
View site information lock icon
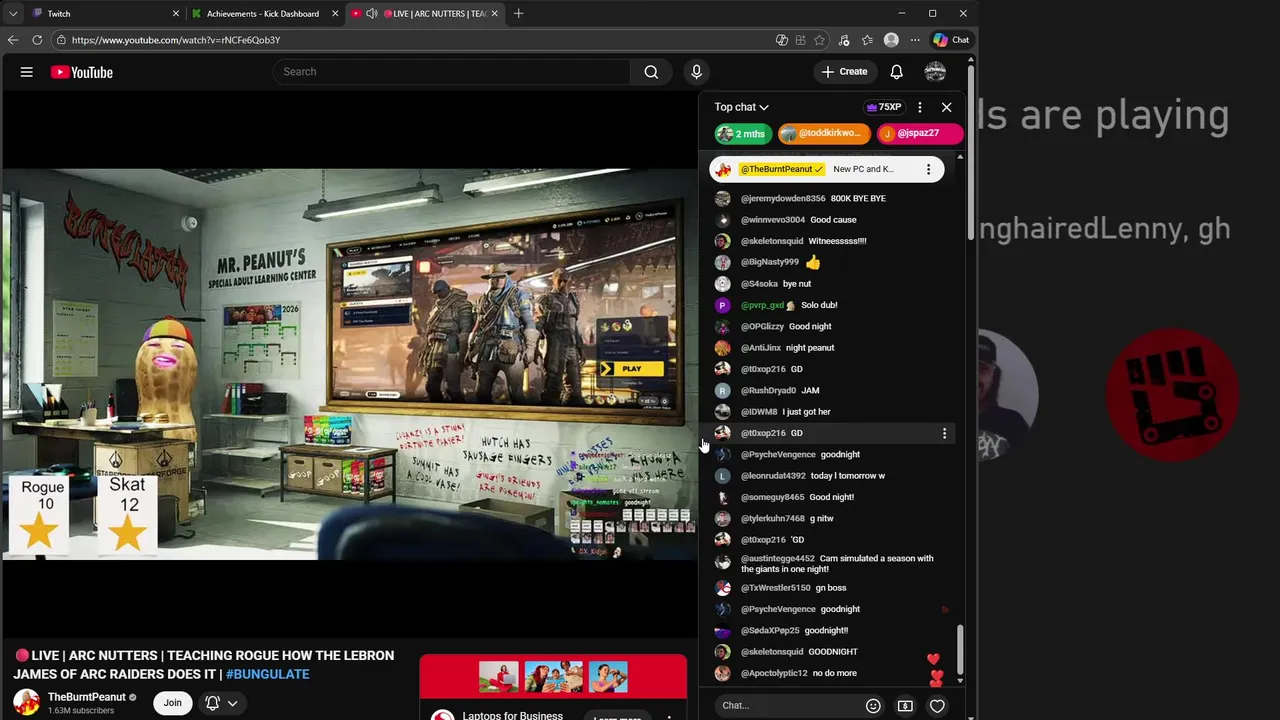pyautogui.click(x=62, y=40)
